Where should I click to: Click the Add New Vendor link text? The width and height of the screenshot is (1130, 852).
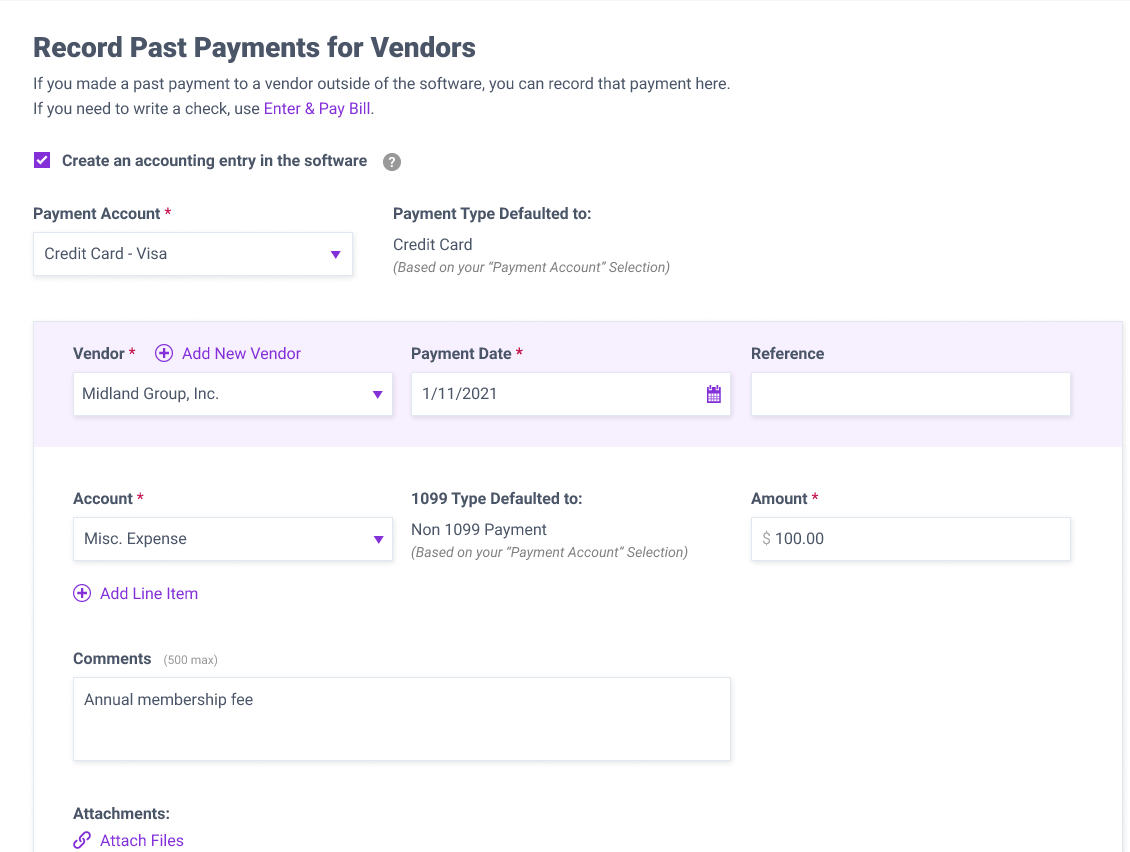(241, 353)
